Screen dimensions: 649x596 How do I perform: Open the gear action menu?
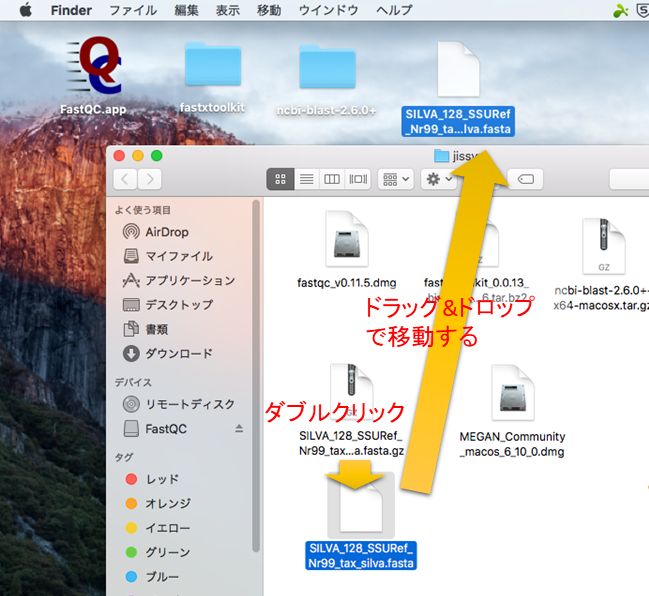tap(439, 179)
